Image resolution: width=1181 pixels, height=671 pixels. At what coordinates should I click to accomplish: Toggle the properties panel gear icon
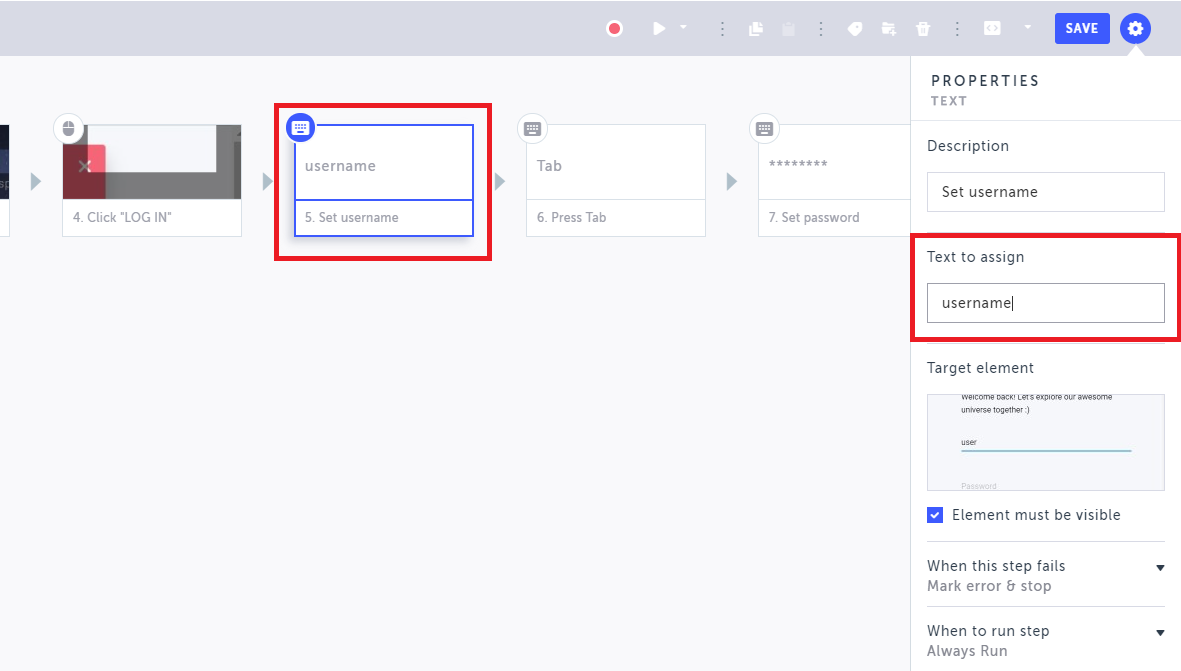click(1135, 29)
